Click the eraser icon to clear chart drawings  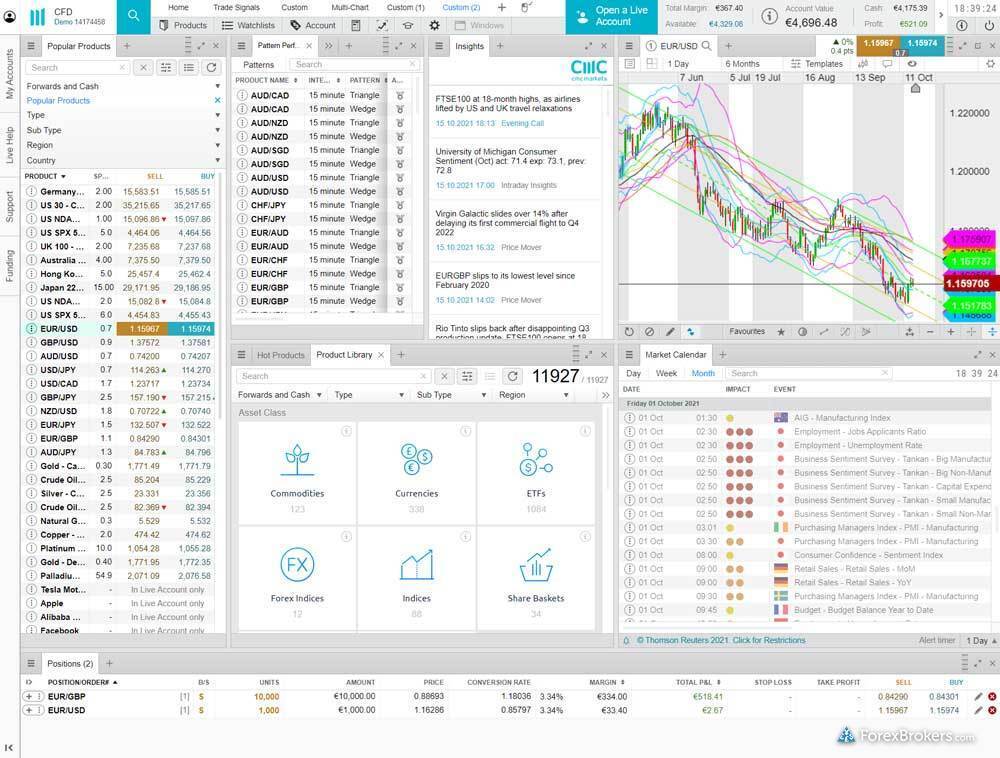(x=647, y=331)
